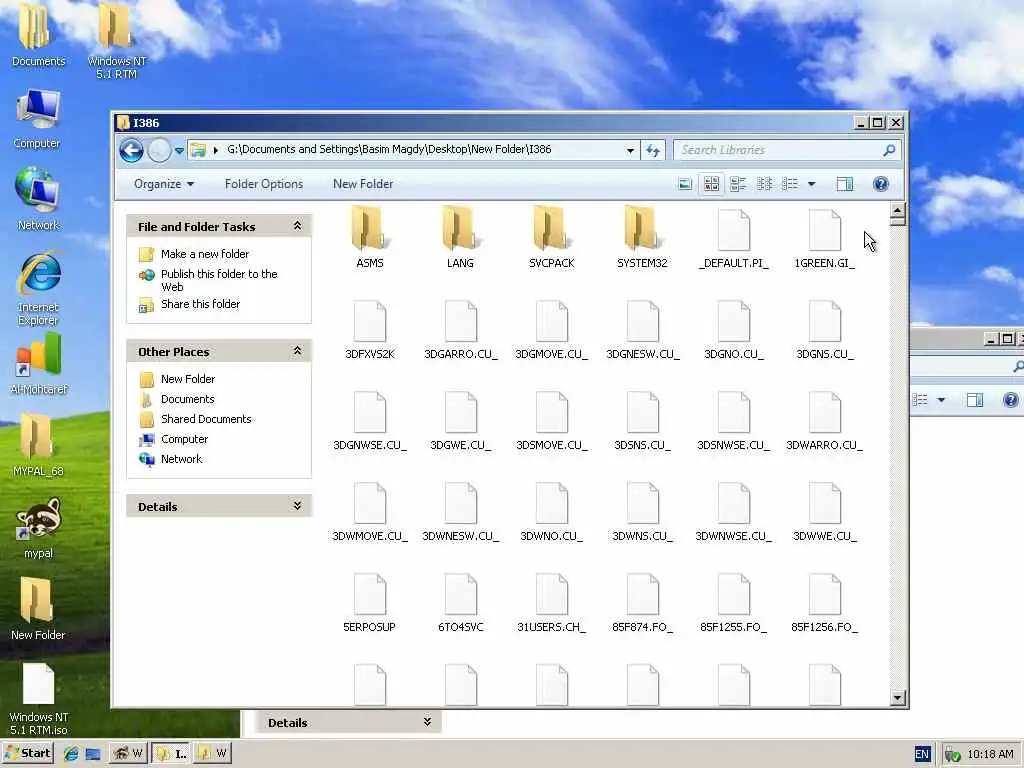Launch Internet Explorer from quick launch
Screen dimensions: 1024x768
click(x=71, y=754)
